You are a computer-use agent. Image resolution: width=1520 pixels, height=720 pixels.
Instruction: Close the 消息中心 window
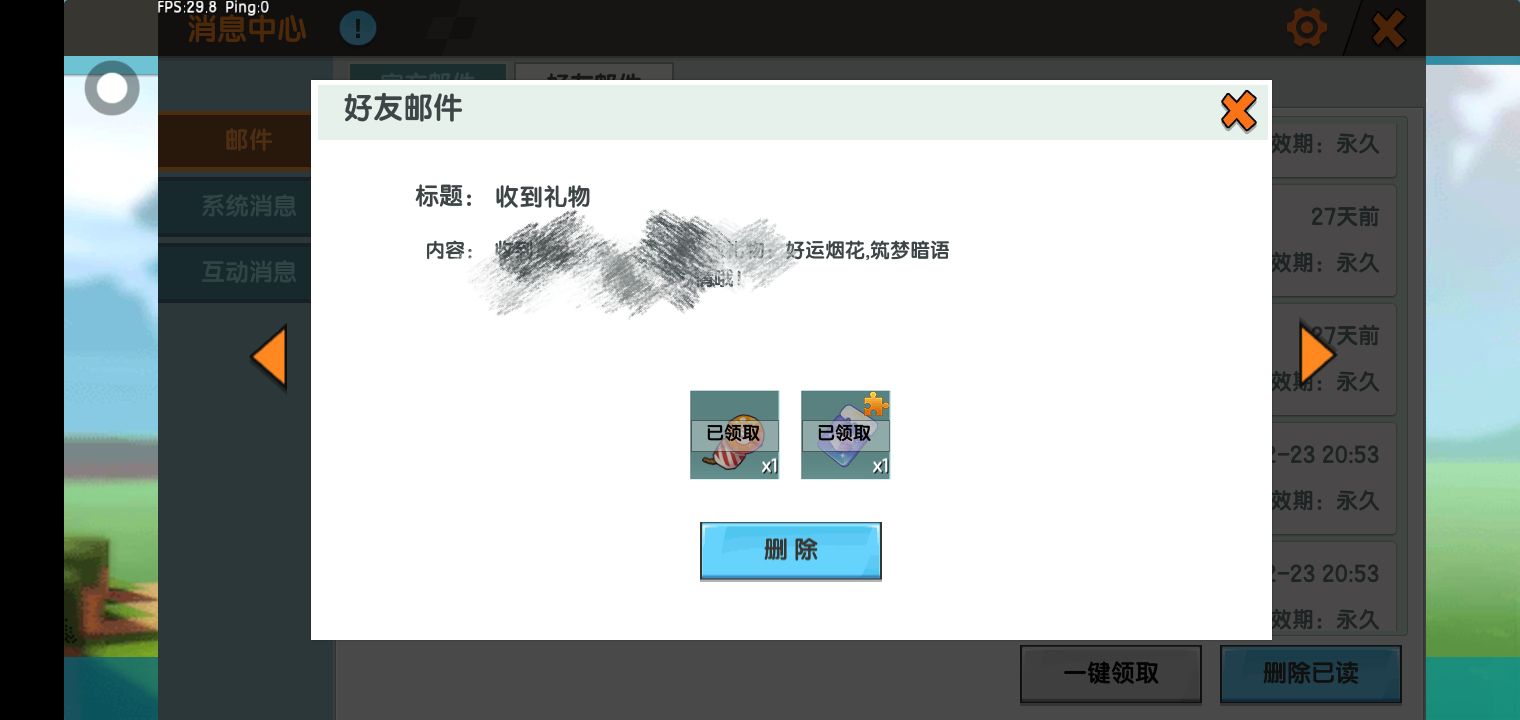(1388, 29)
